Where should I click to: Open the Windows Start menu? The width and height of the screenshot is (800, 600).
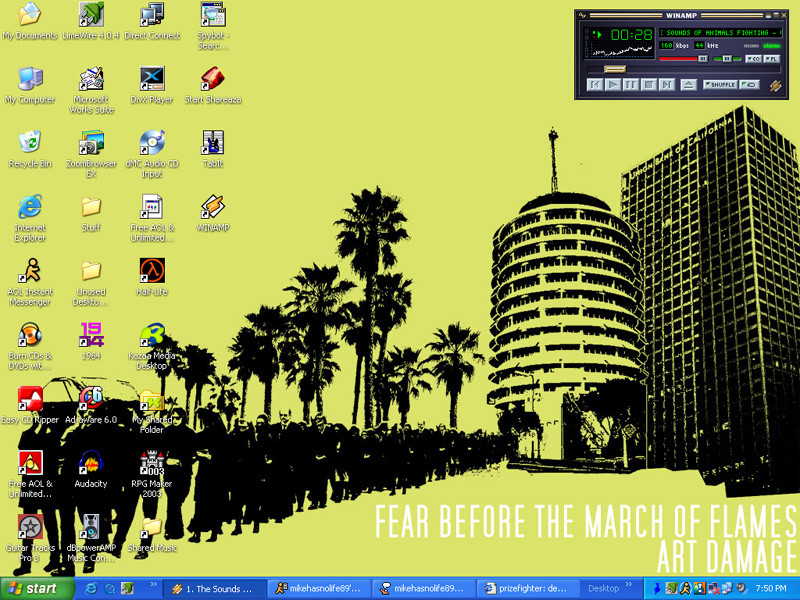pyautogui.click(x=37, y=588)
